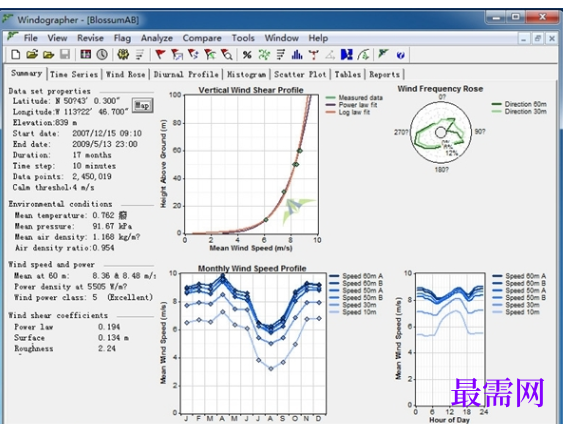Click the blue help question icon
Viewport: 563px width, 424px height.
click(401, 55)
